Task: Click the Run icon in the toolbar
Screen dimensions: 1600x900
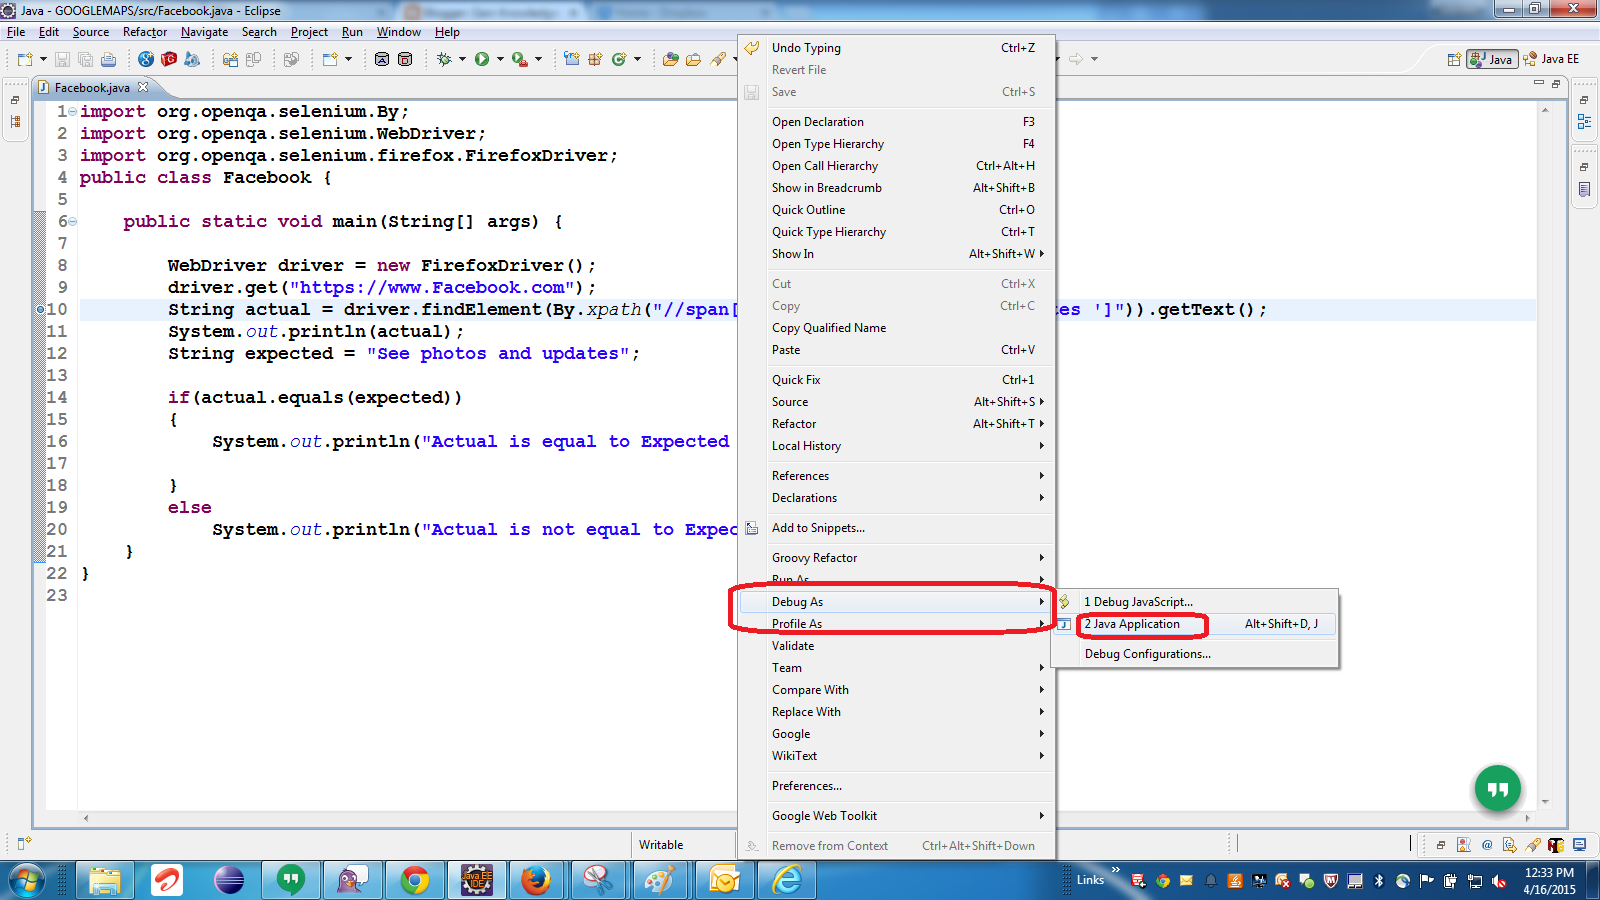Action: point(484,58)
